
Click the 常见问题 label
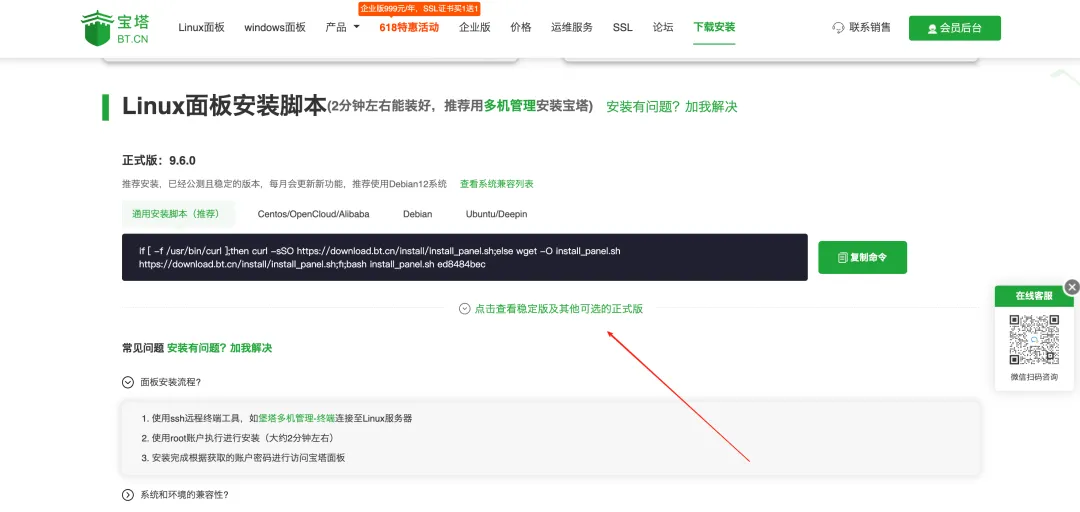(x=143, y=348)
